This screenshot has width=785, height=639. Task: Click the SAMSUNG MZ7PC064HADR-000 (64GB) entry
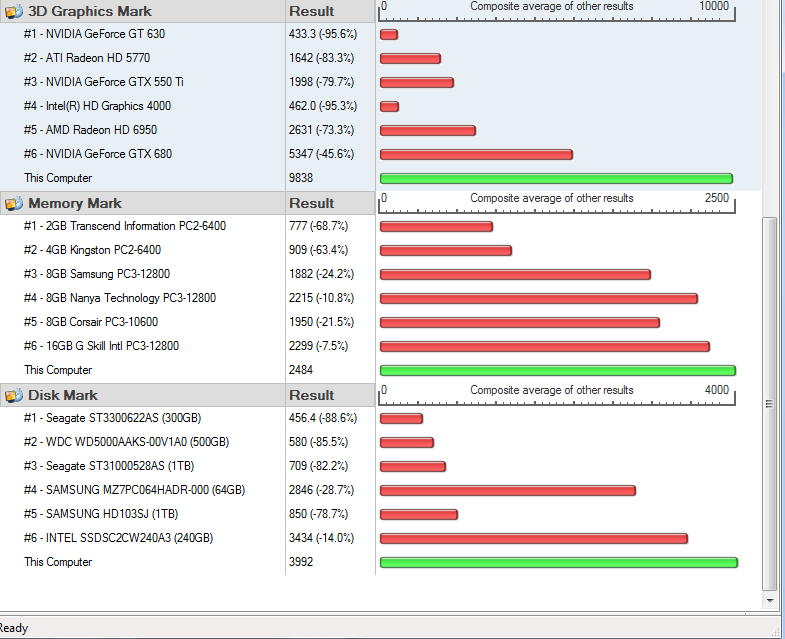coord(145,490)
